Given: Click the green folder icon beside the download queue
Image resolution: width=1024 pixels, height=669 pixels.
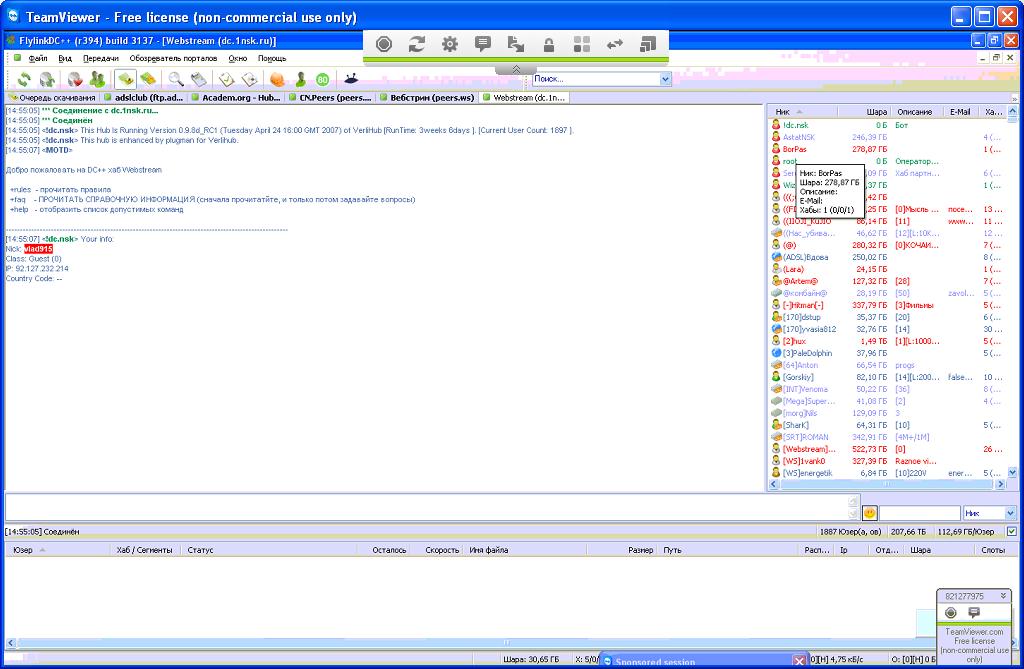Looking at the screenshot, I should tap(148, 80).
